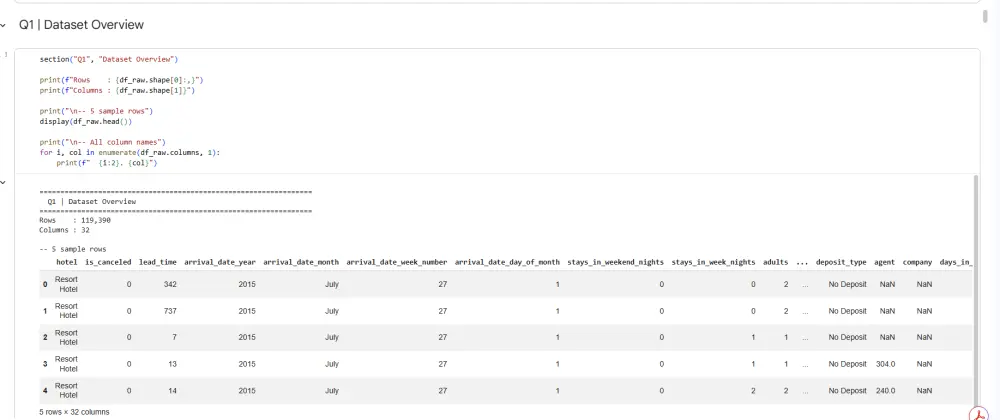
Task: Click the deposit_type column header
Action: pyautogui.click(x=841, y=262)
